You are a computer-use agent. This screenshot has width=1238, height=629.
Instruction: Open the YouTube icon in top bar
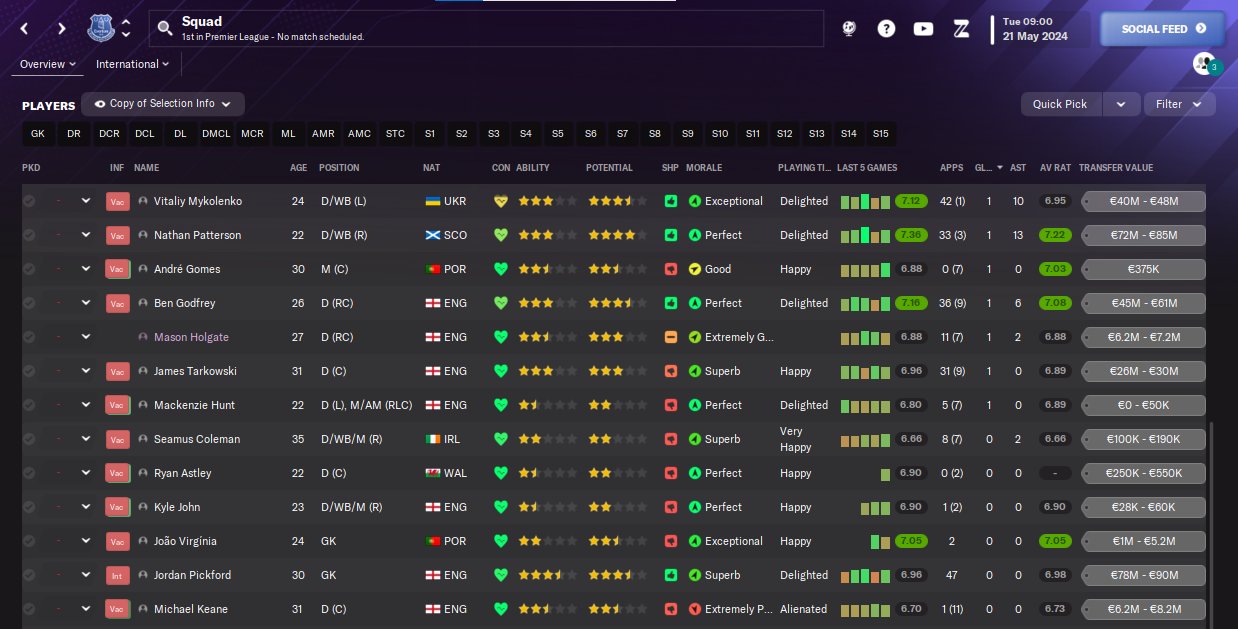[923, 29]
